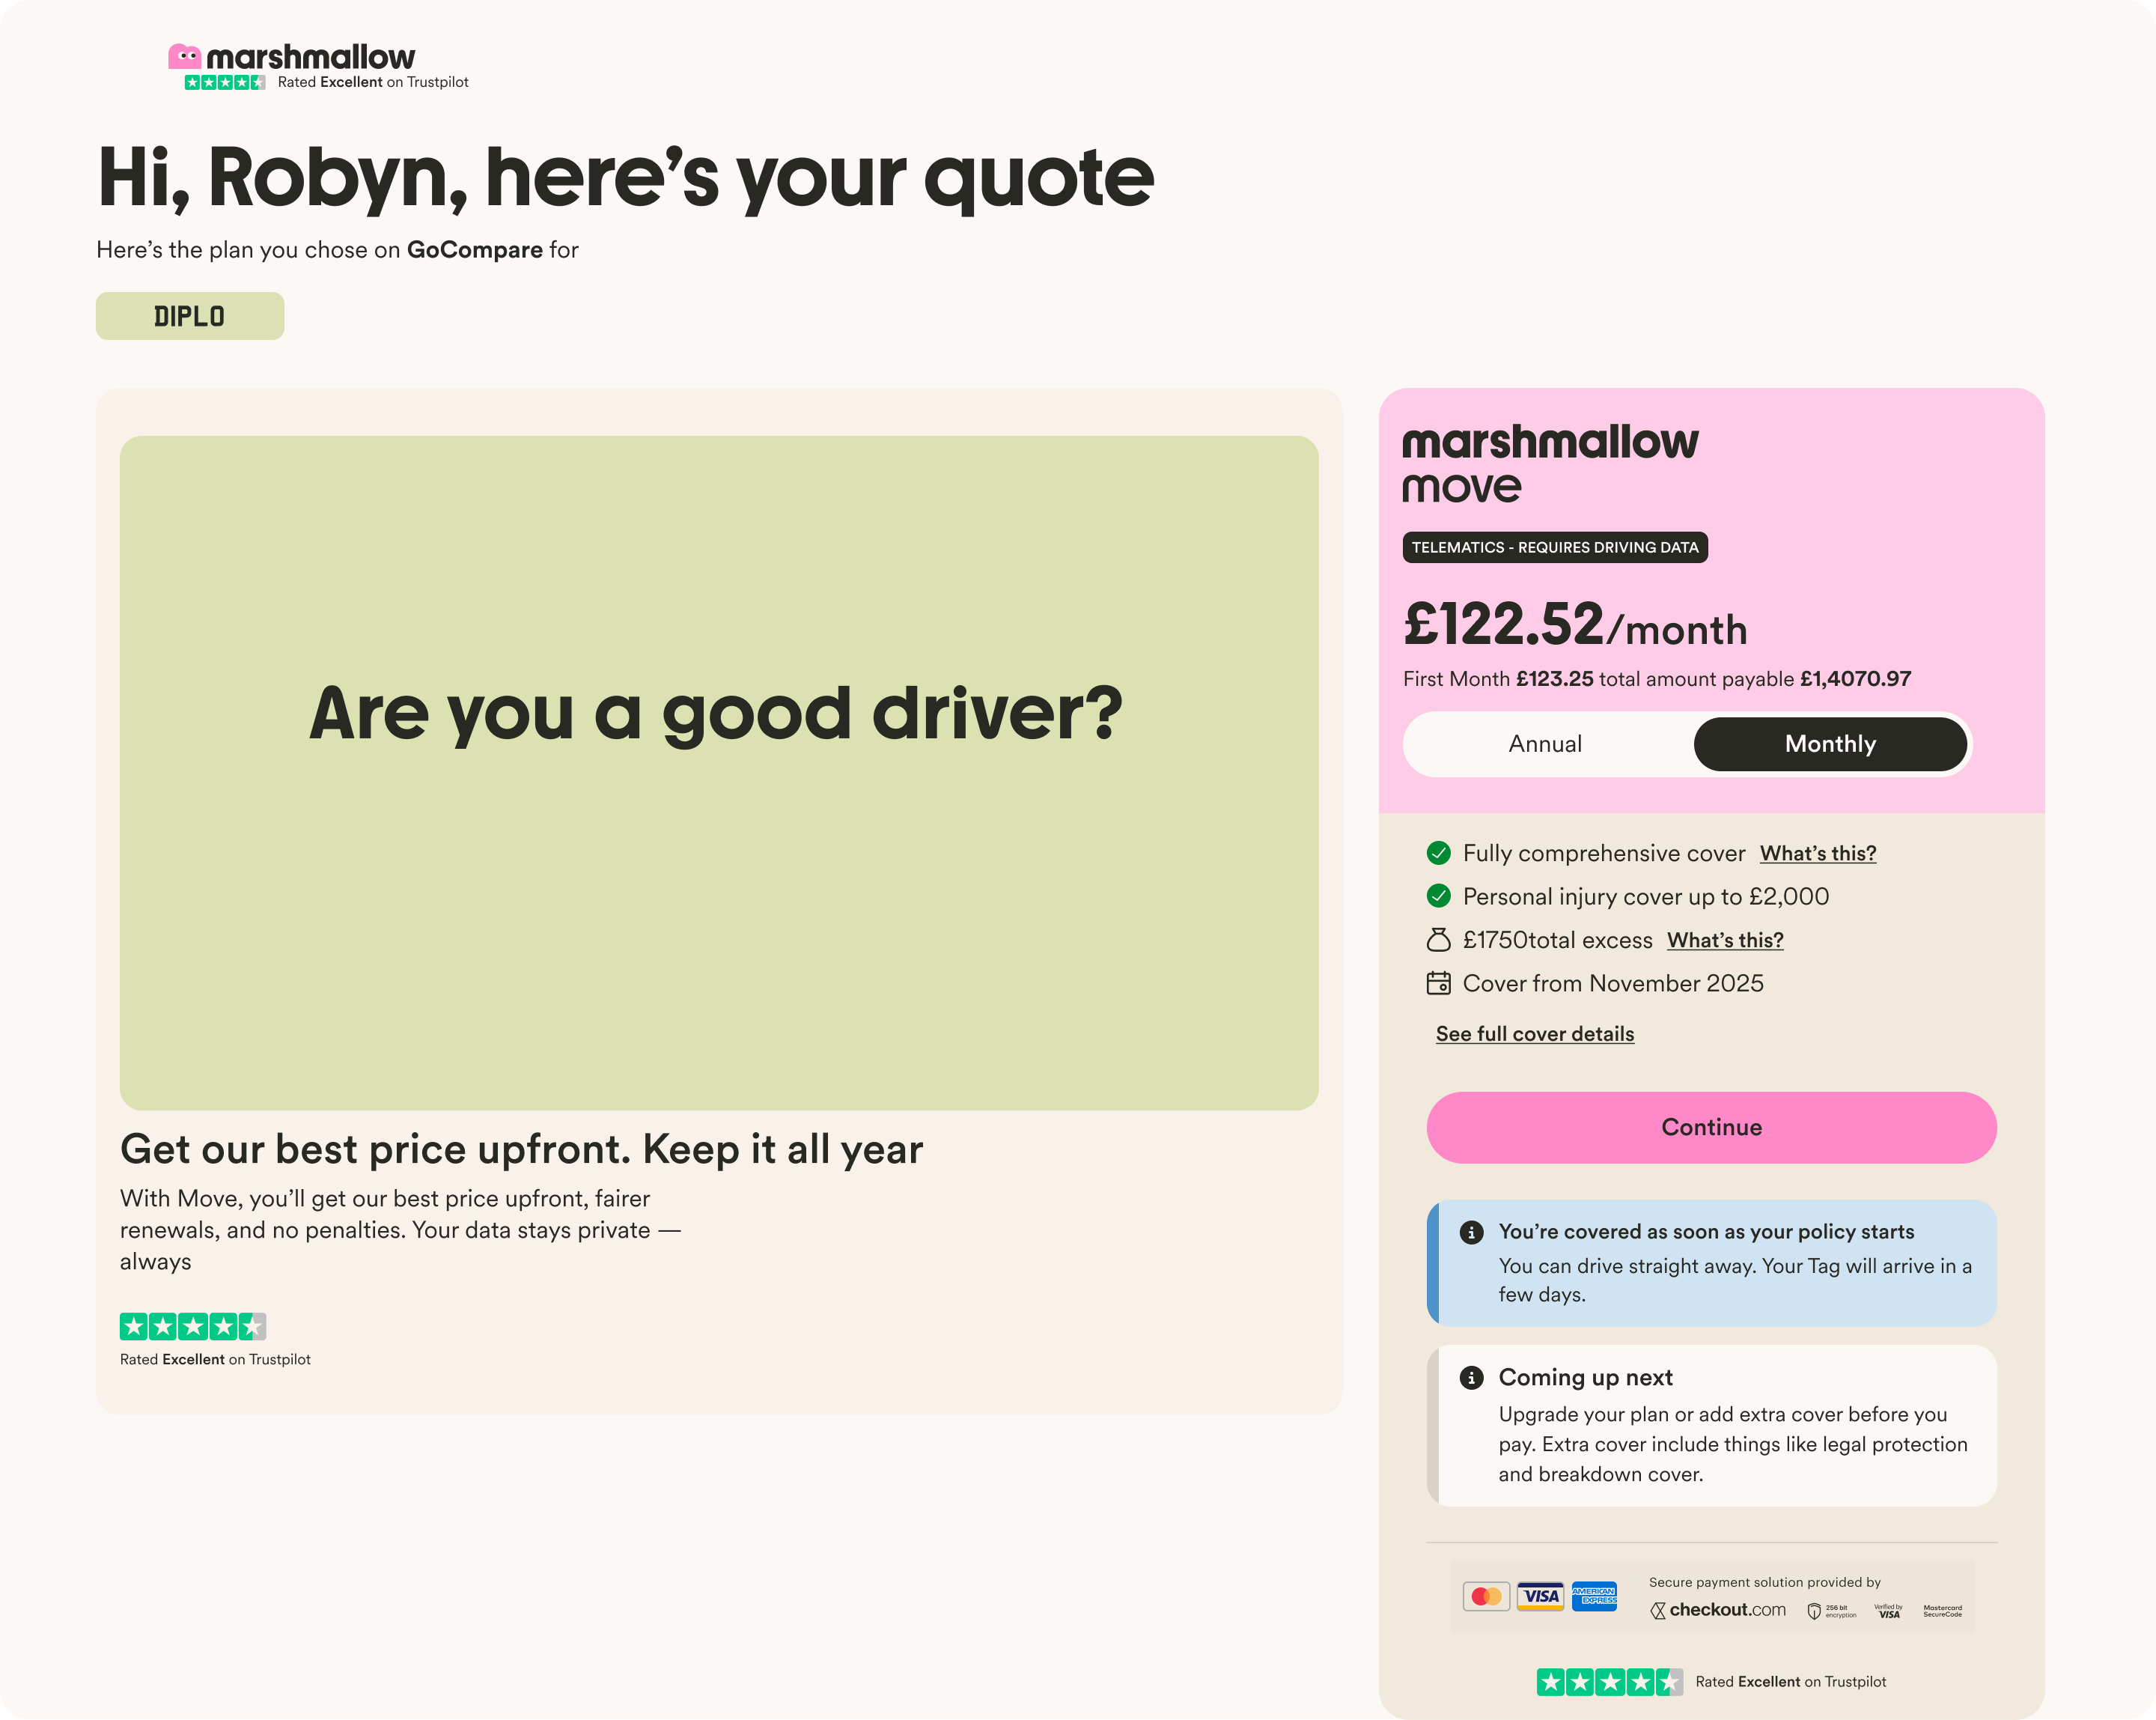Open What's this? for comprehensive cover
The image size is (2156, 1720).
[x=1818, y=853]
